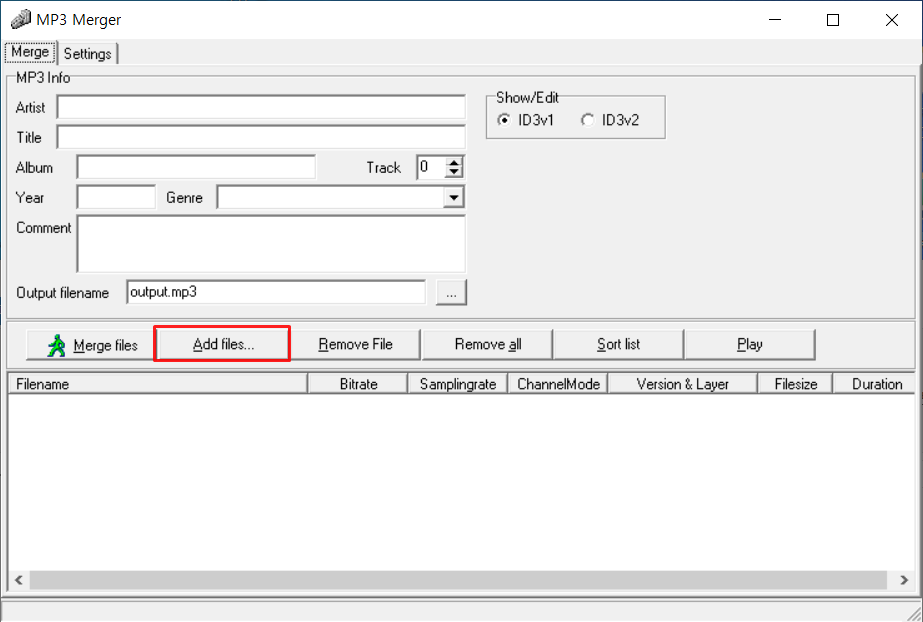The width and height of the screenshot is (923, 622).
Task: Click the Output filename field
Action: tap(275, 292)
